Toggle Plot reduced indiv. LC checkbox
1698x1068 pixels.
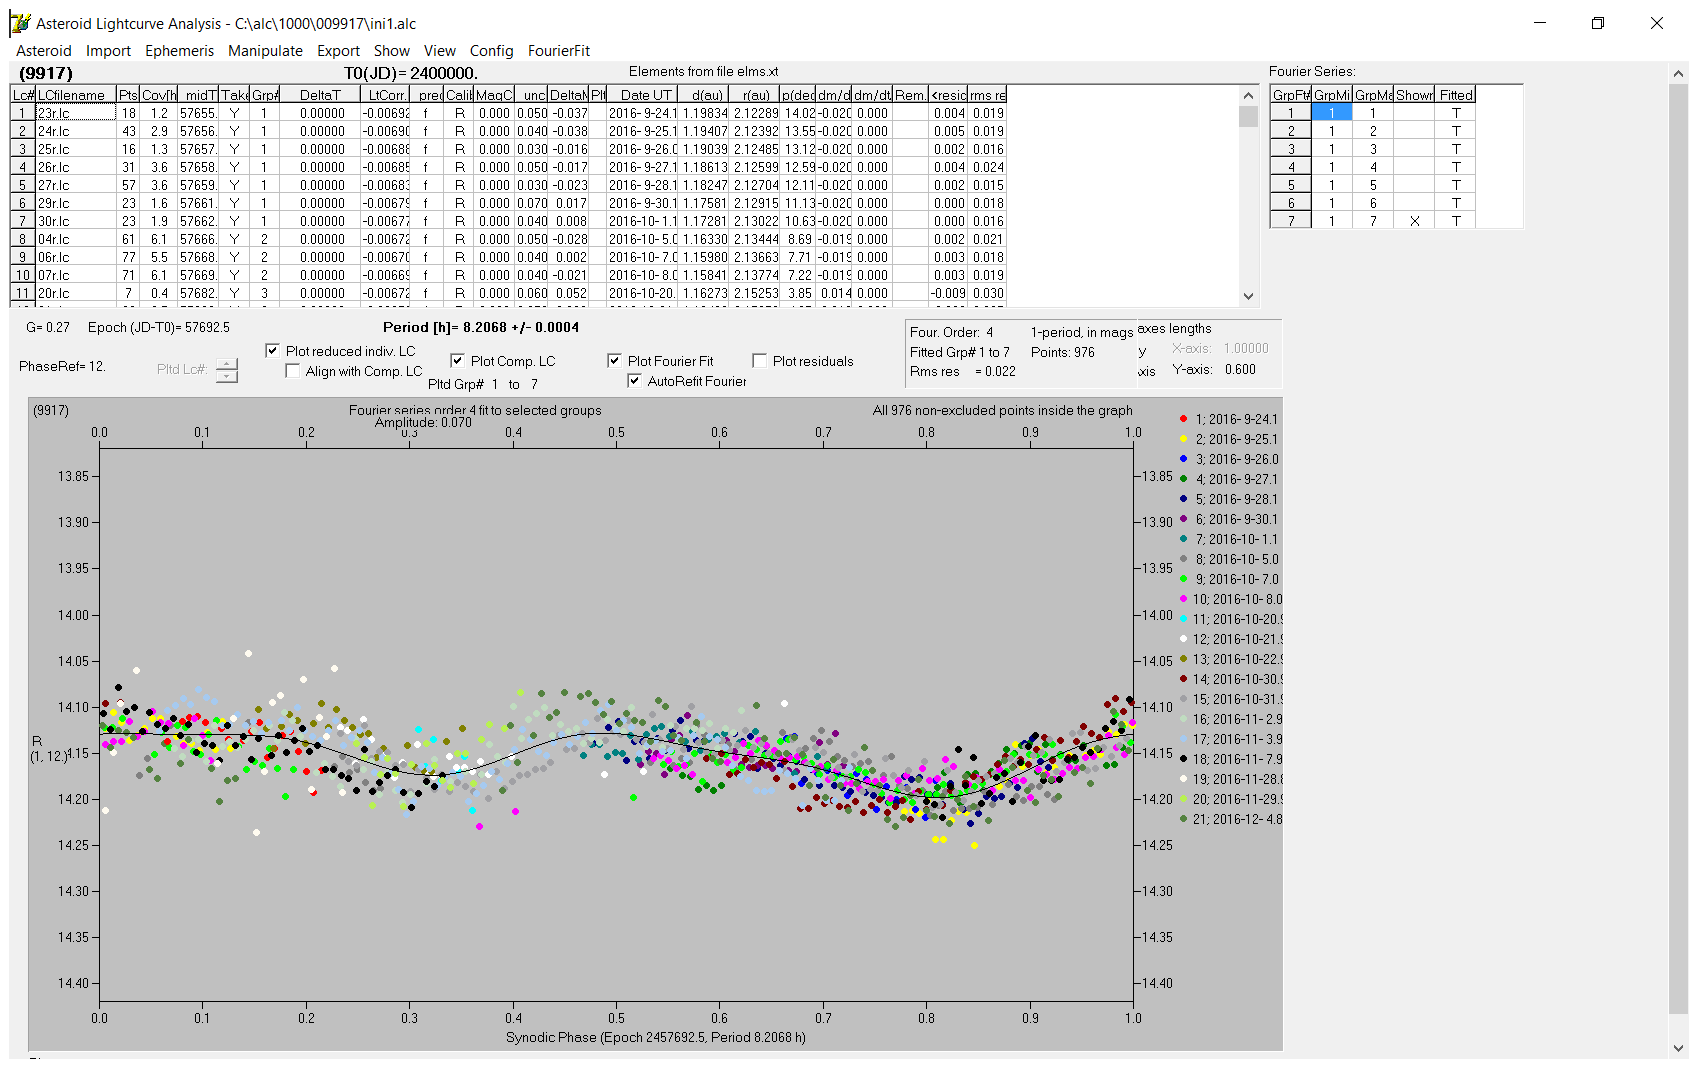272,351
